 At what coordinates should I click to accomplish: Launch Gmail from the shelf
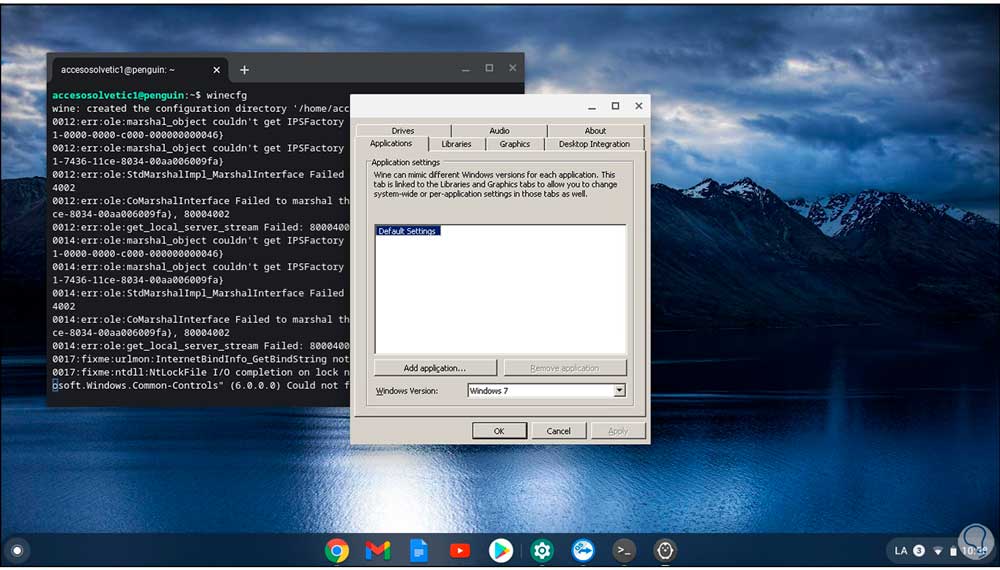pyautogui.click(x=377, y=550)
